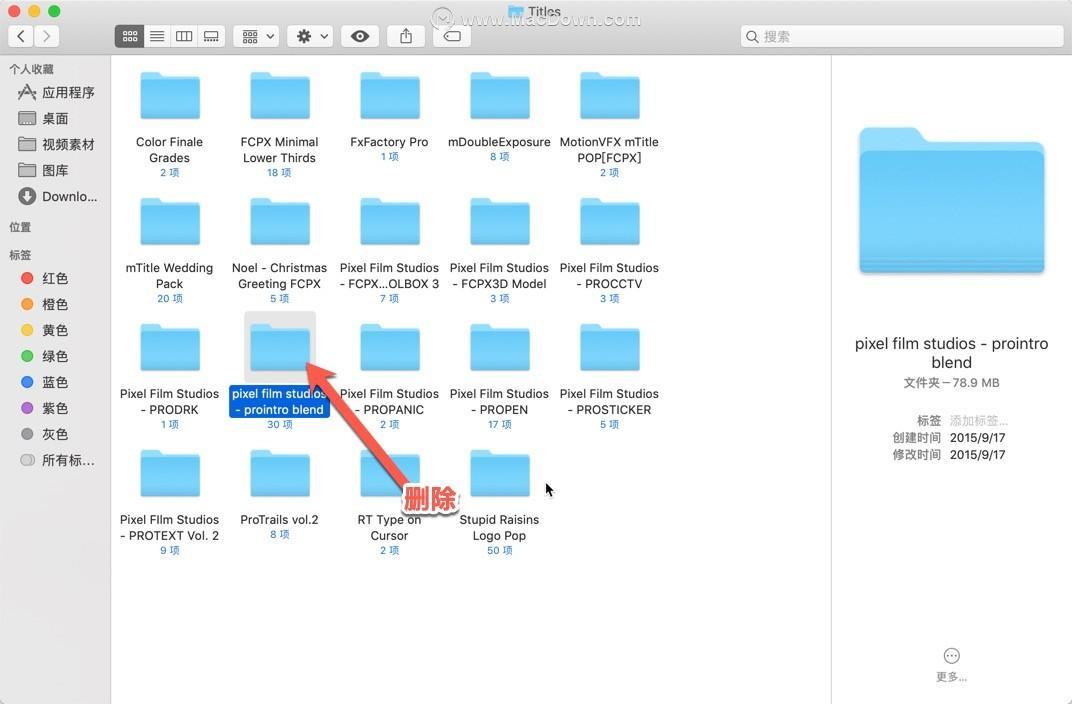Open Downloads in the sidebar
Viewport: 1072px width, 704px height.
(57, 196)
